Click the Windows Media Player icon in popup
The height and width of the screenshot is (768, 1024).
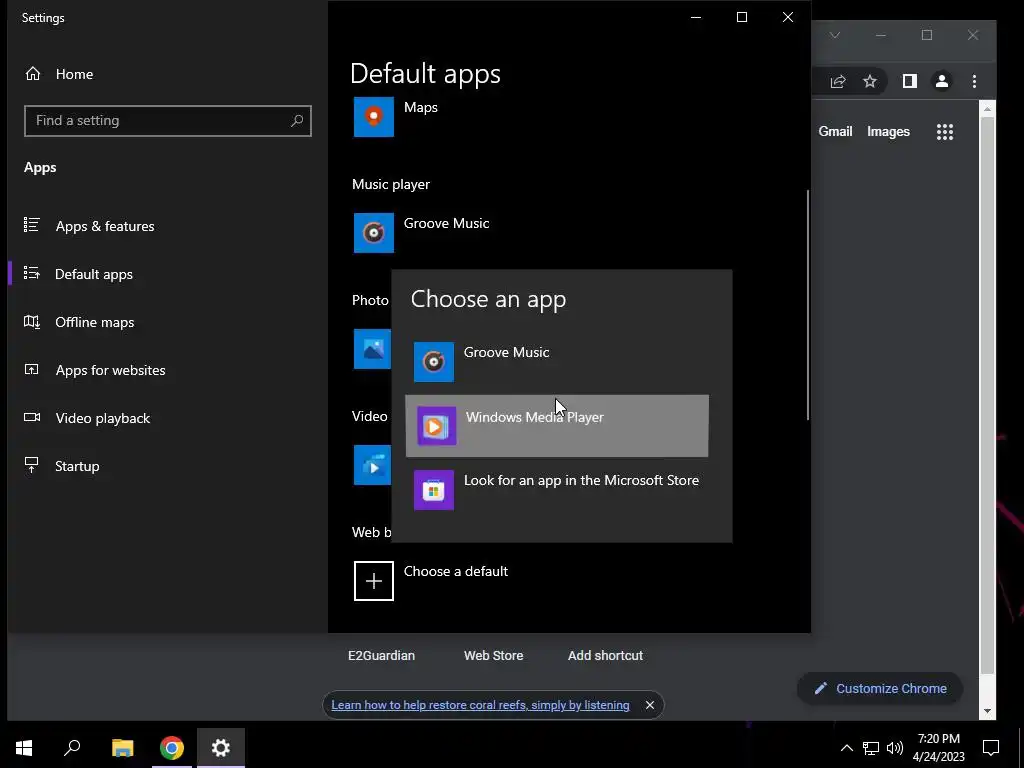tap(436, 426)
